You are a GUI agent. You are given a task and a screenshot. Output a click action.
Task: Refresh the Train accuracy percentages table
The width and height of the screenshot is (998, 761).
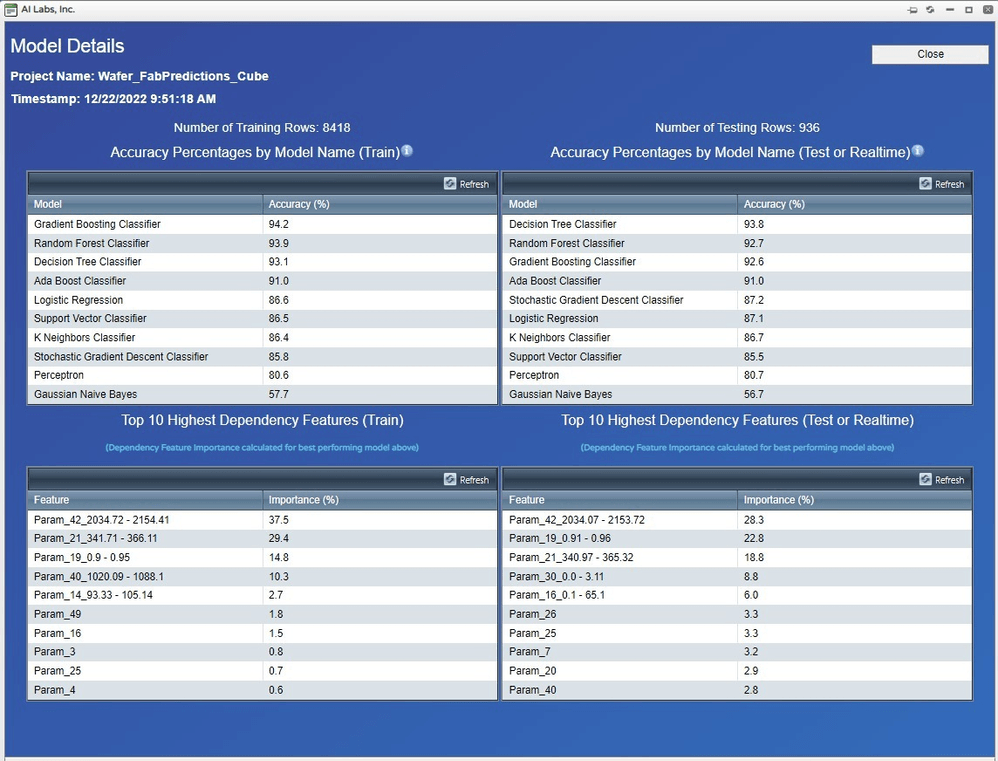click(x=467, y=184)
